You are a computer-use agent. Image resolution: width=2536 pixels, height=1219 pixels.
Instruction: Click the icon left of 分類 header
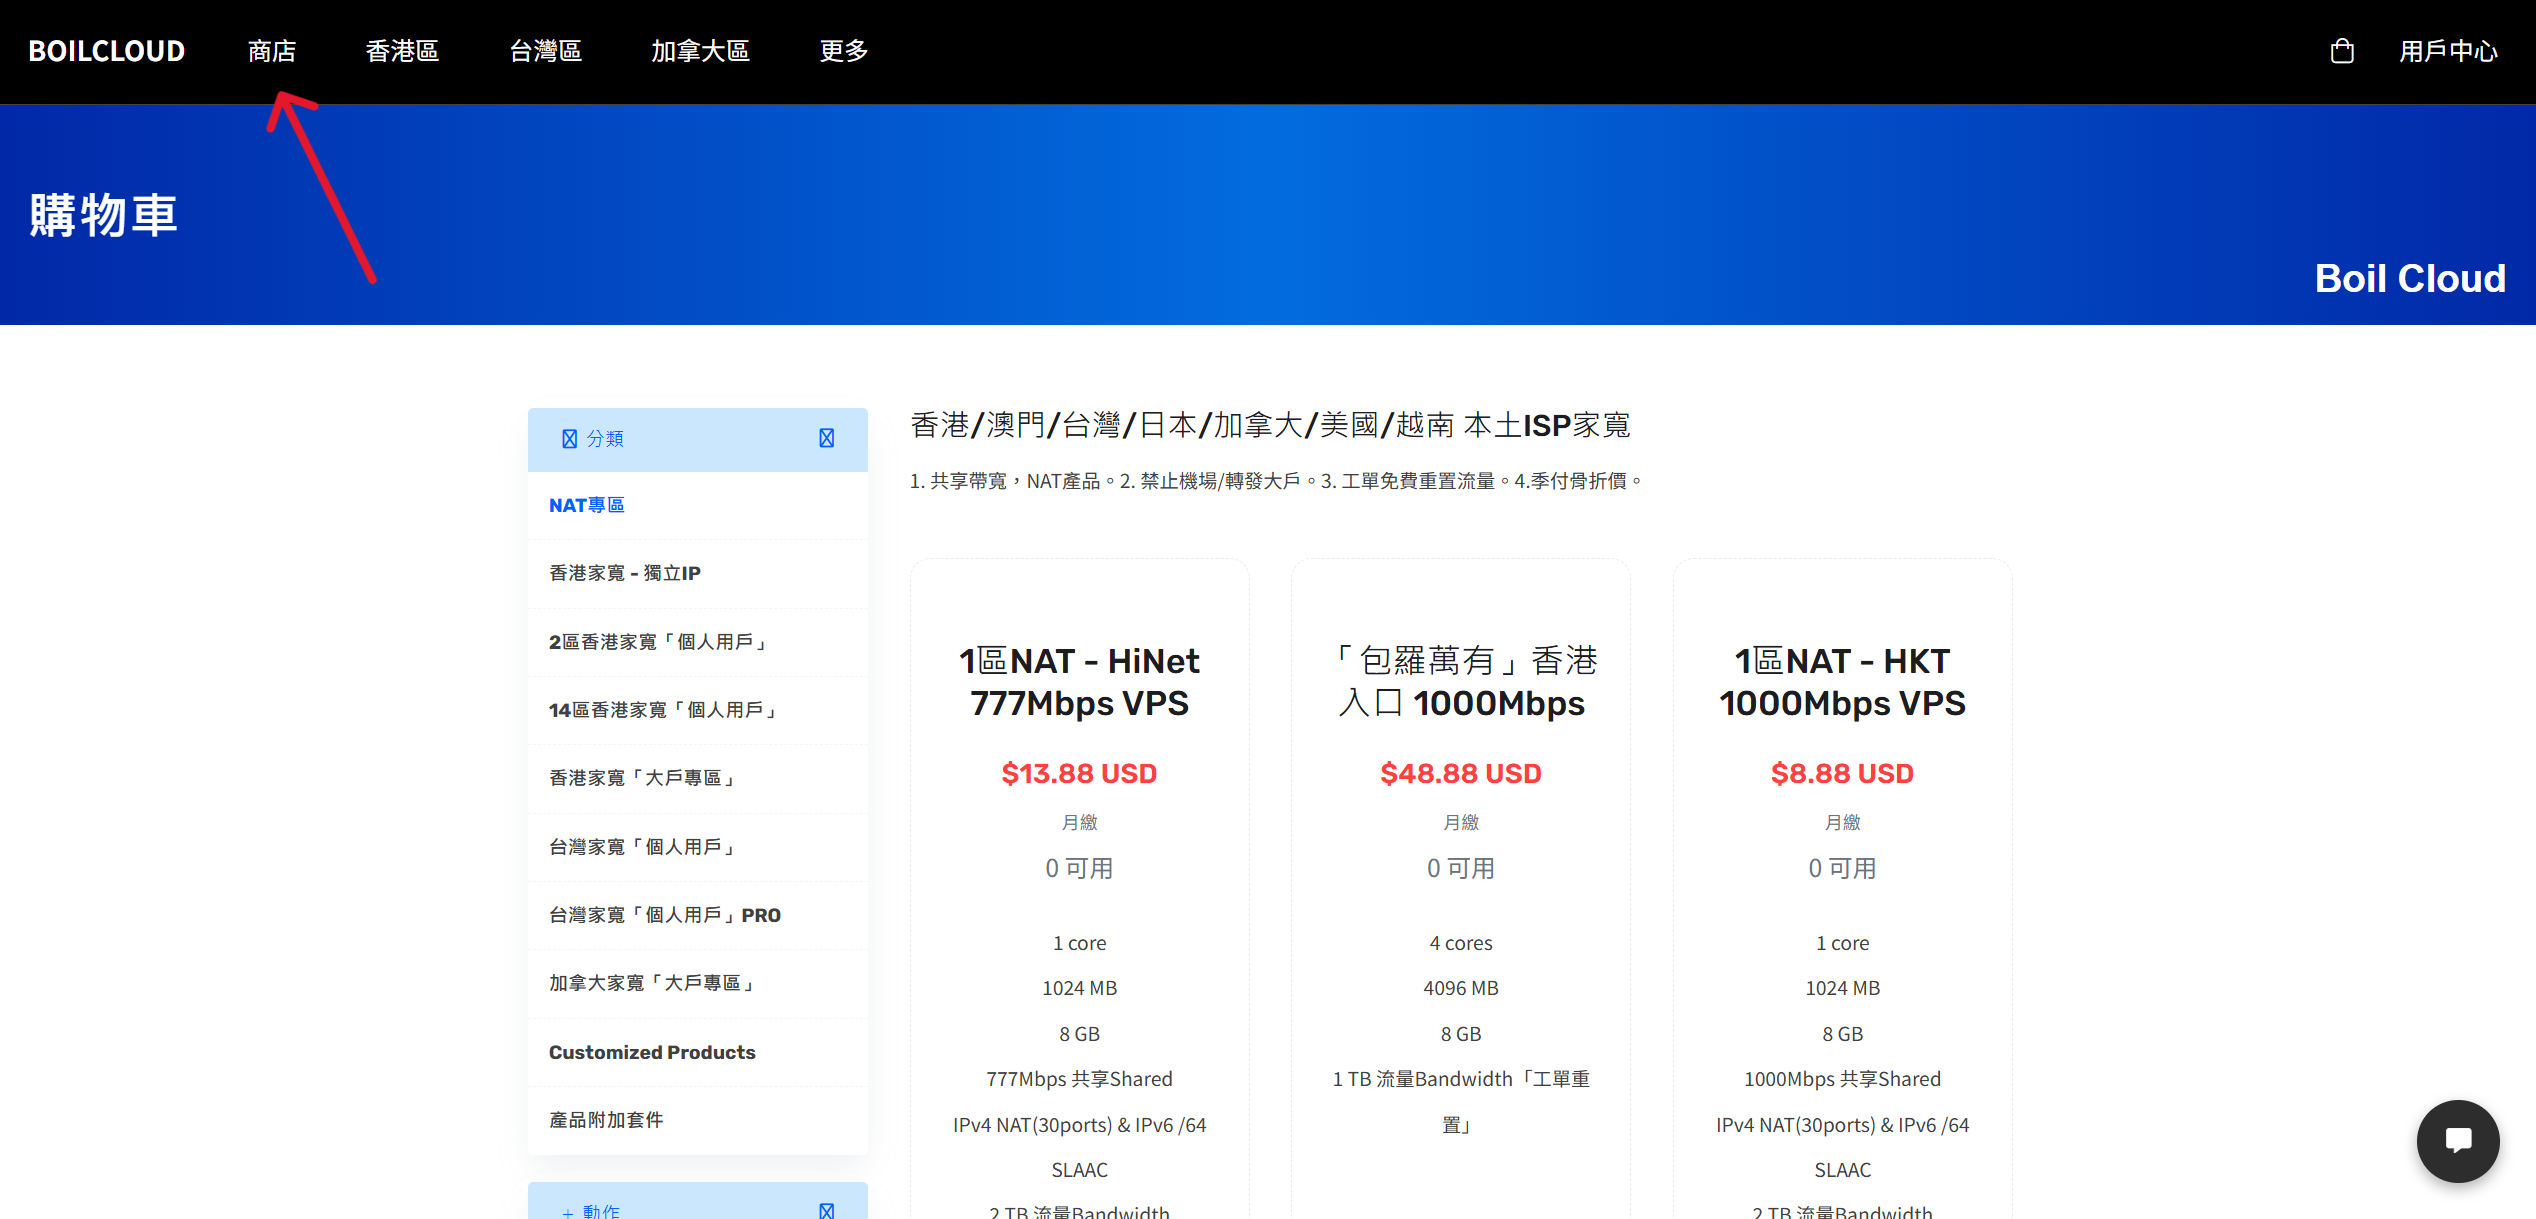click(x=569, y=439)
